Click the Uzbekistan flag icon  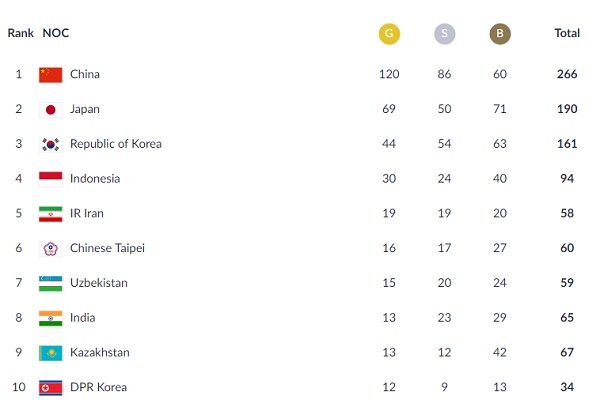51,284
